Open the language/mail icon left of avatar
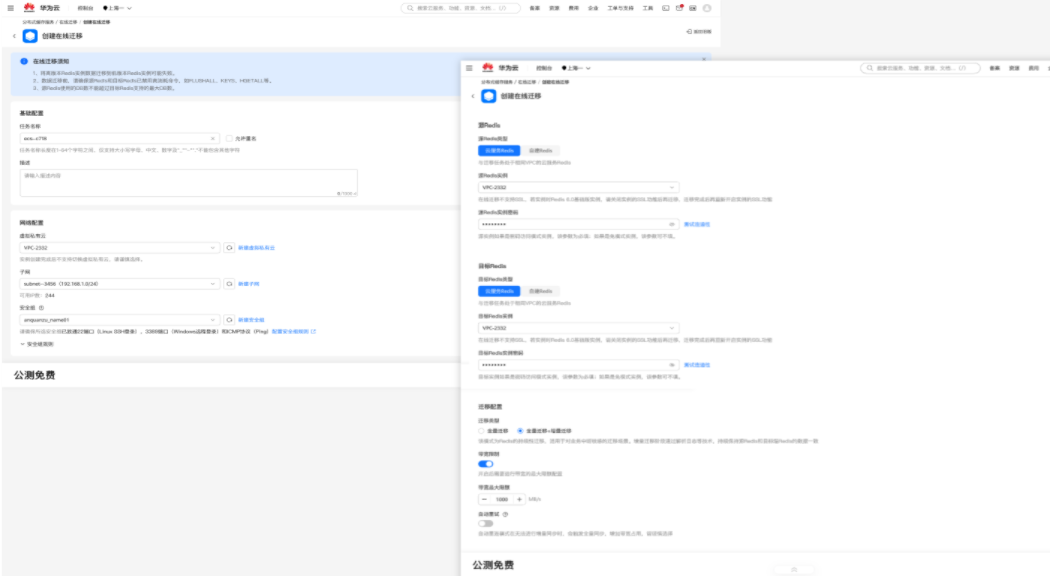 tap(693, 8)
